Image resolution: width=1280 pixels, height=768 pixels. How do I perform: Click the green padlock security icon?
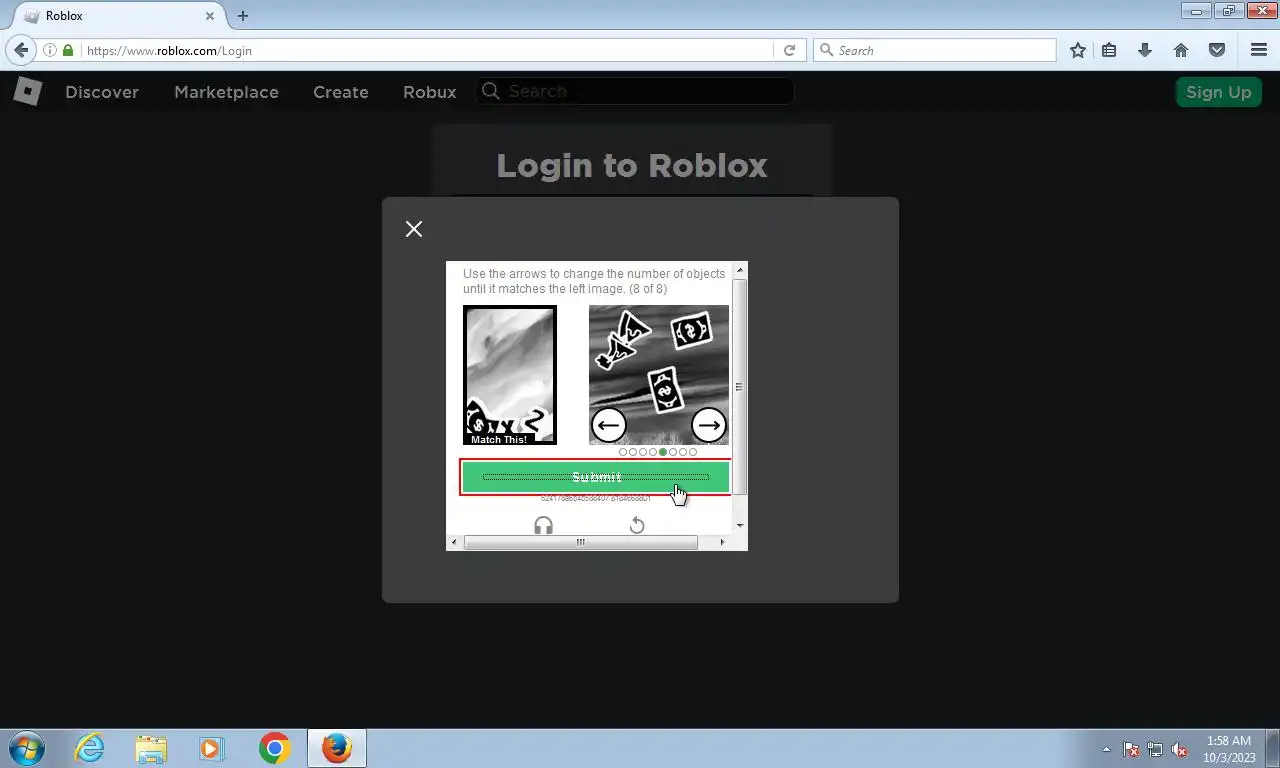click(68, 50)
